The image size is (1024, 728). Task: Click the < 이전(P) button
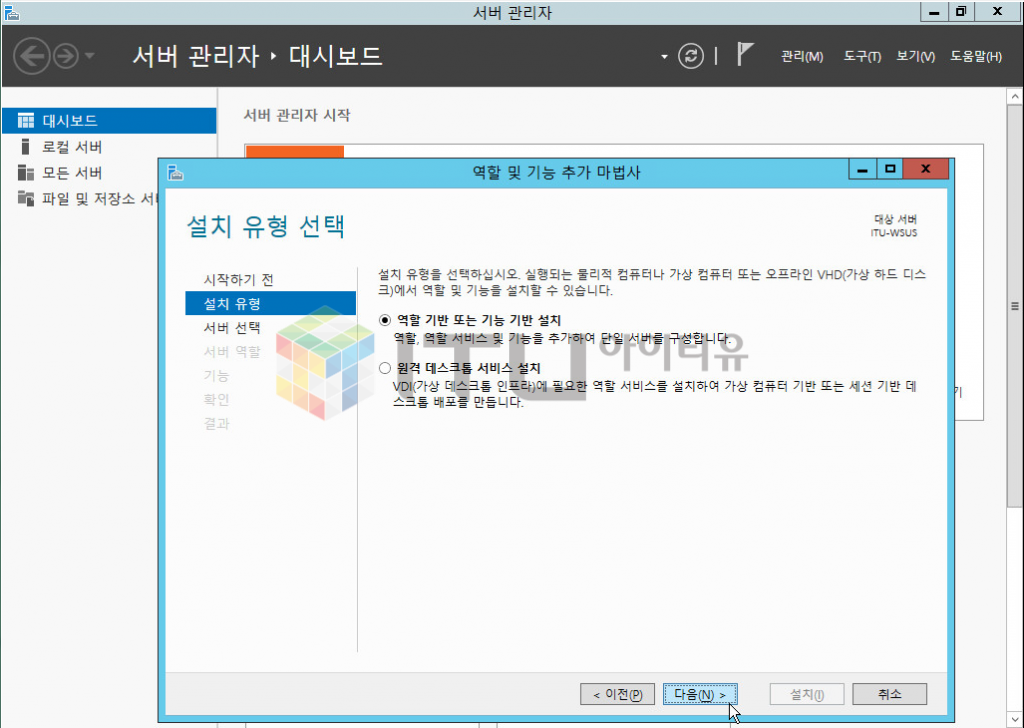617,694
